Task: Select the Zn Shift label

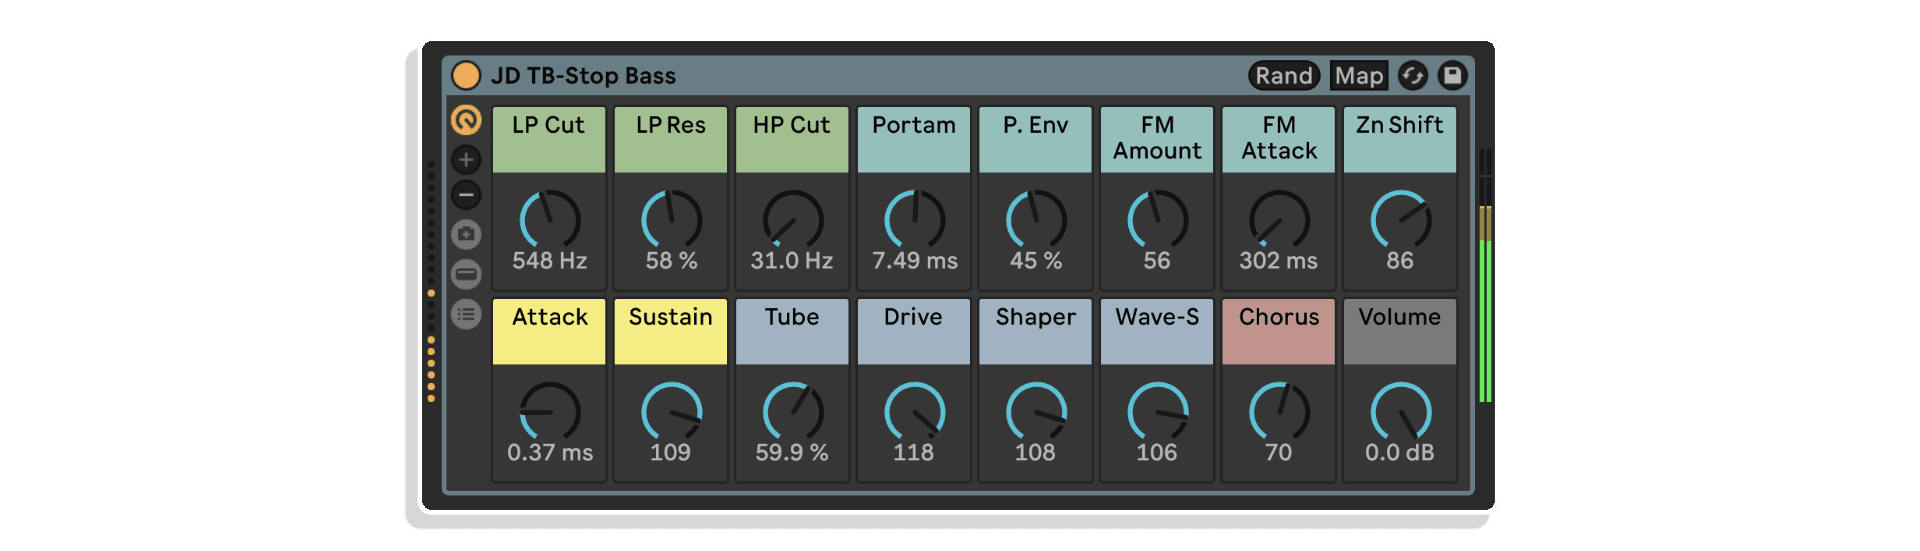Action: point(1400,140)
